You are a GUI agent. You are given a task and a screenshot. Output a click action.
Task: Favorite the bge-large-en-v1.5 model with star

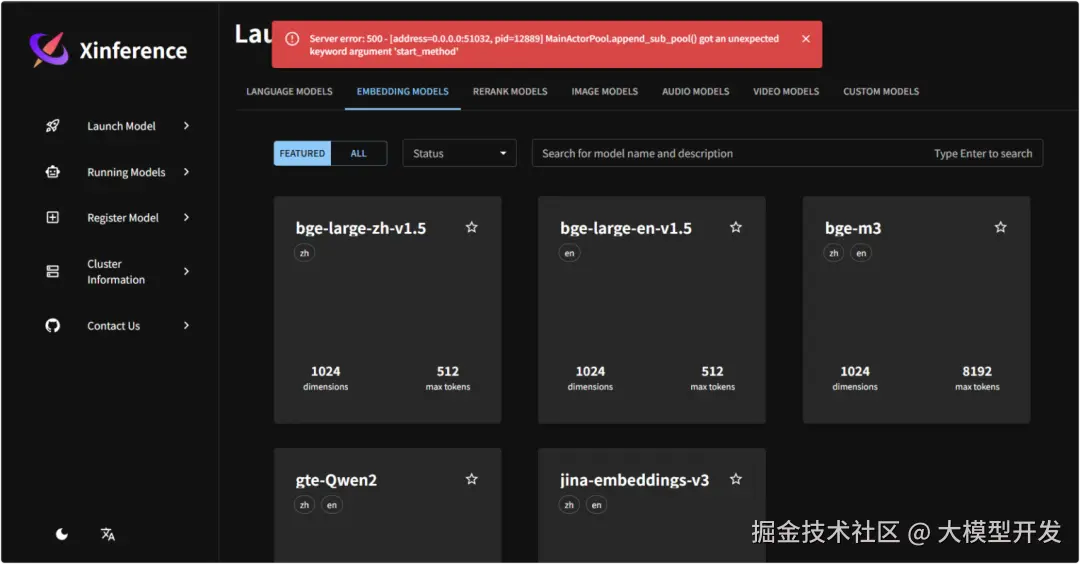pos(736,227)
